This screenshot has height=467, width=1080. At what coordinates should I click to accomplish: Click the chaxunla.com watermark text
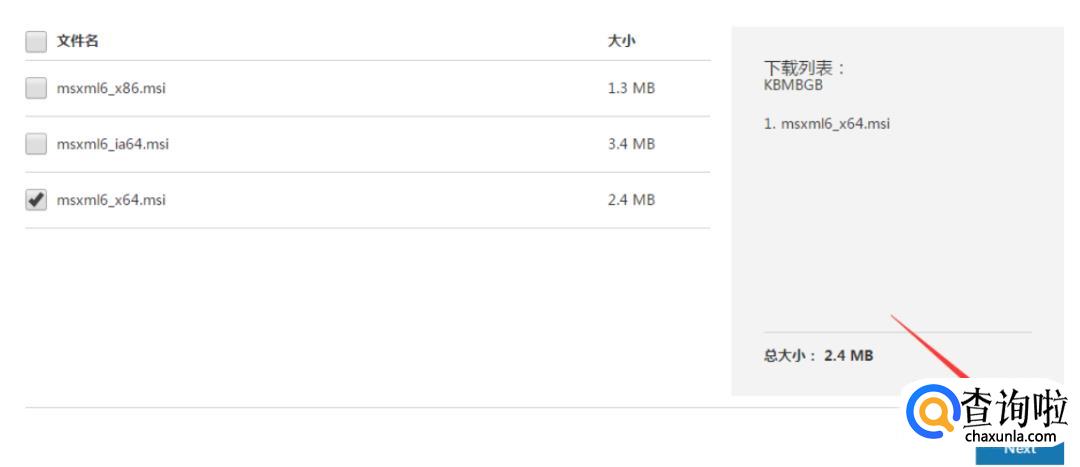click(1011, 437)
